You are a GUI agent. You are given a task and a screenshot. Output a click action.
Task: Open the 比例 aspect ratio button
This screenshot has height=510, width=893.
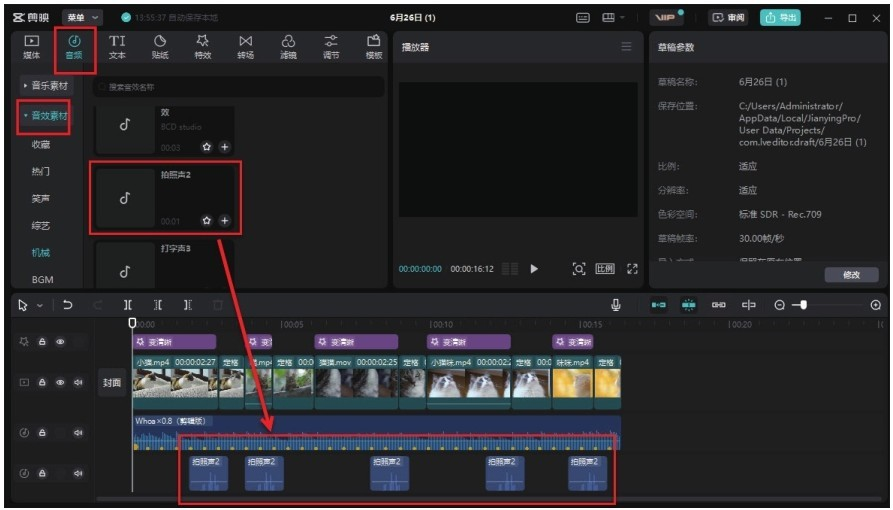tap(605, 269)
